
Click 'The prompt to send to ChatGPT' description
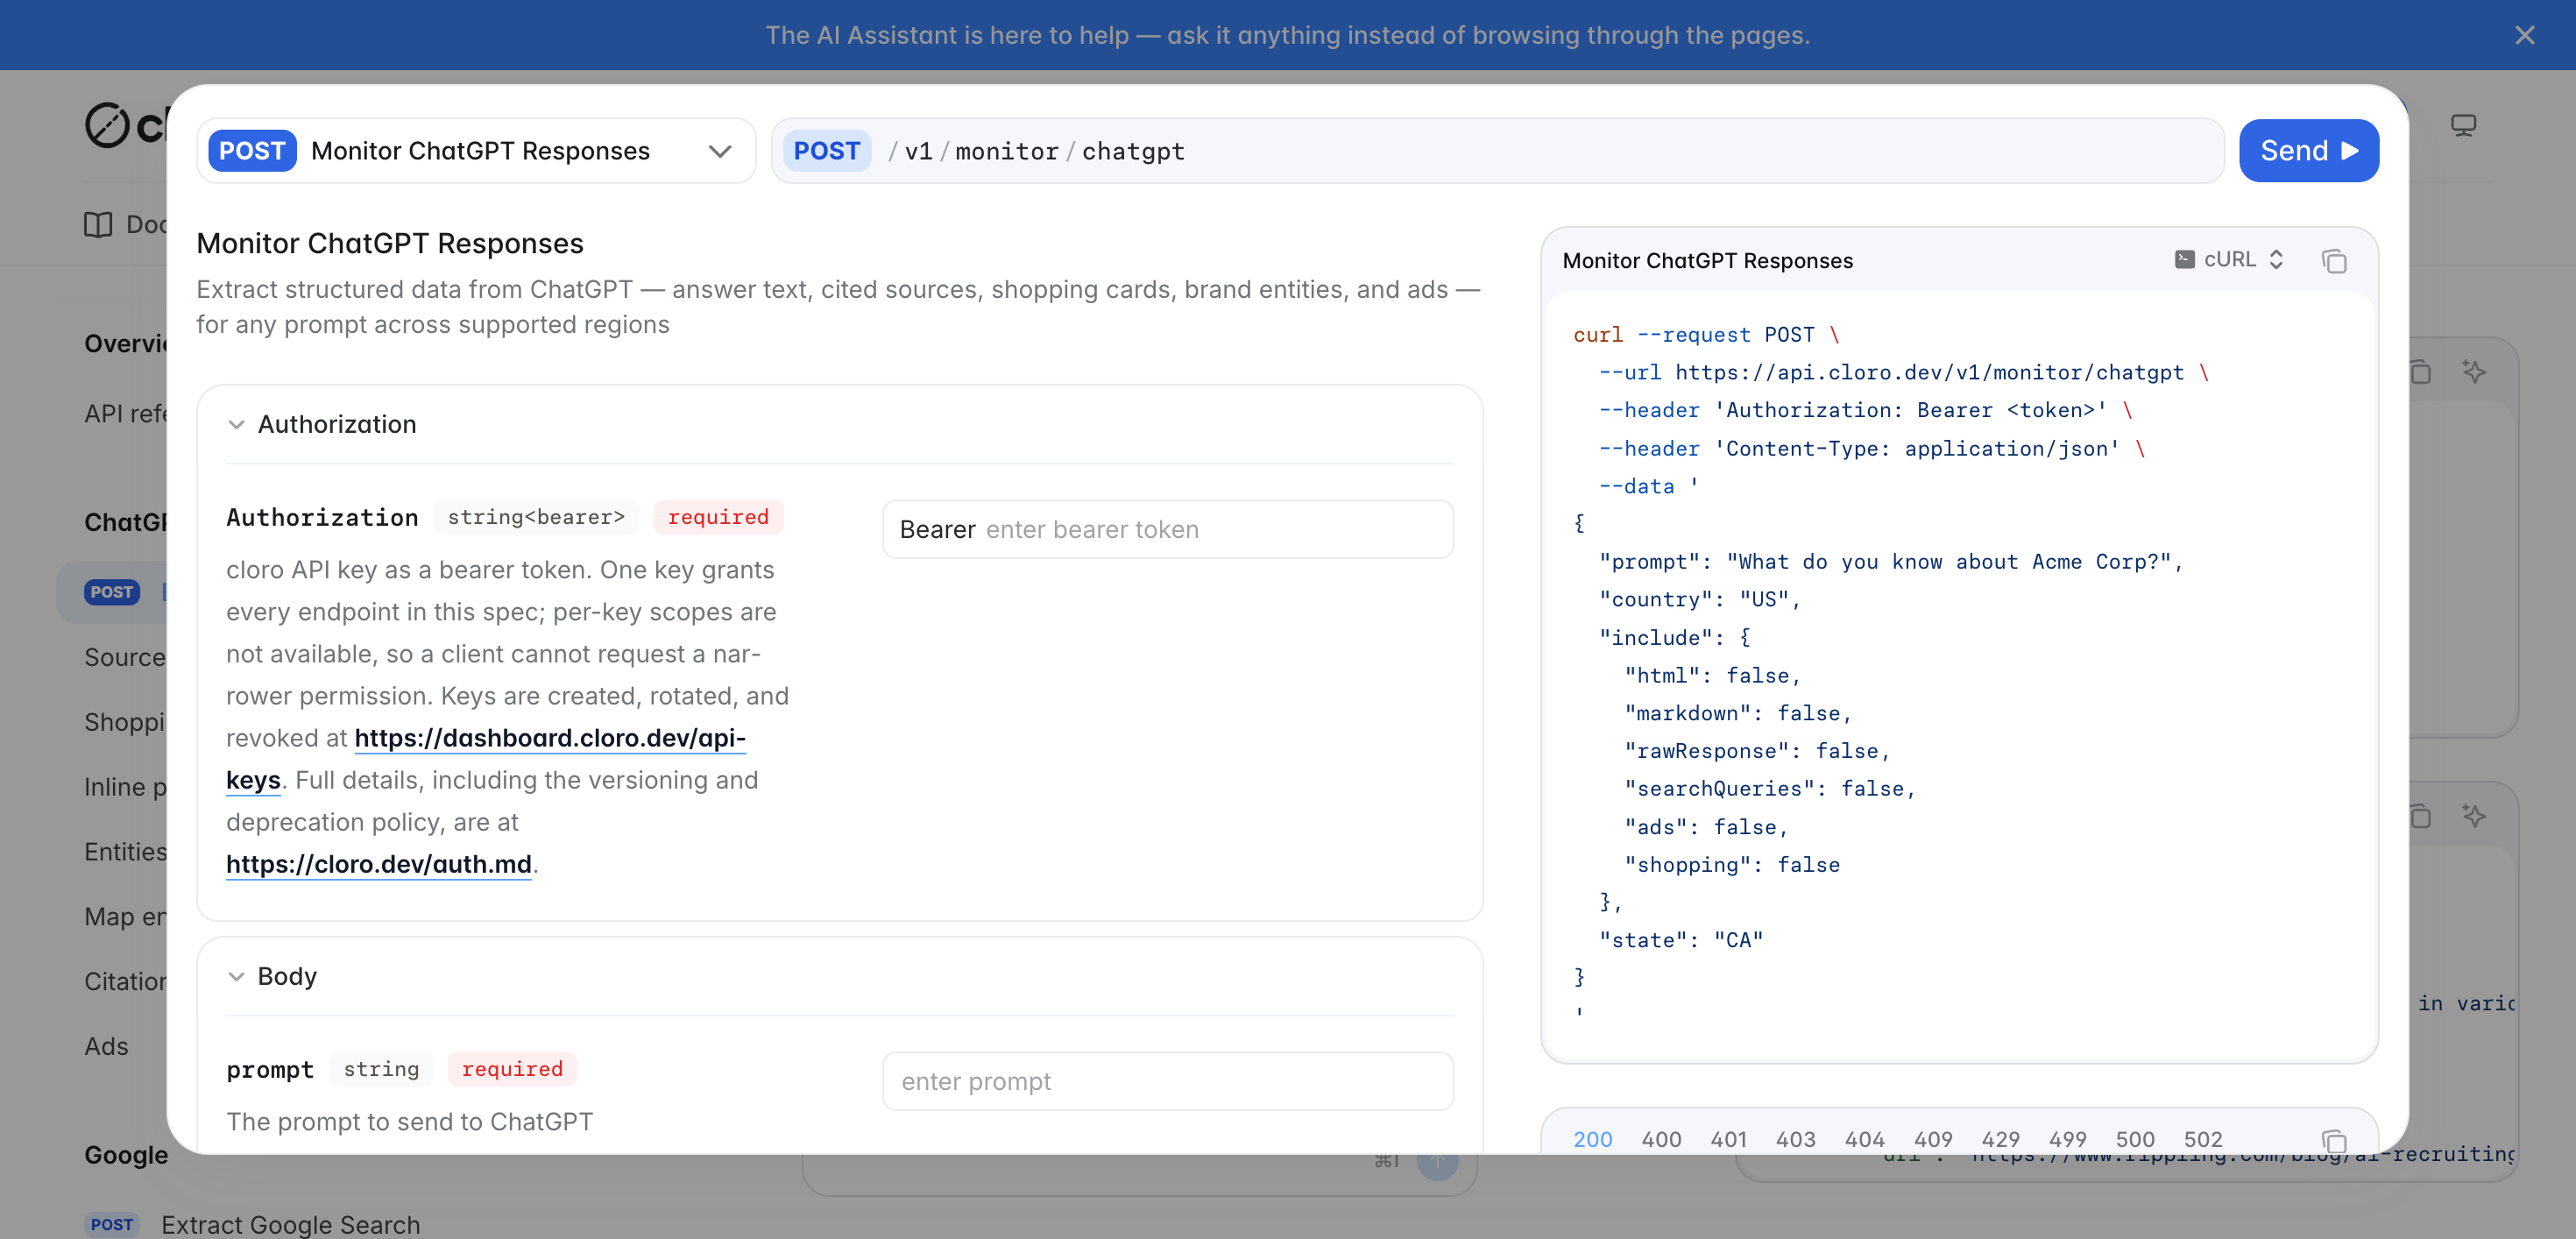409,1122
